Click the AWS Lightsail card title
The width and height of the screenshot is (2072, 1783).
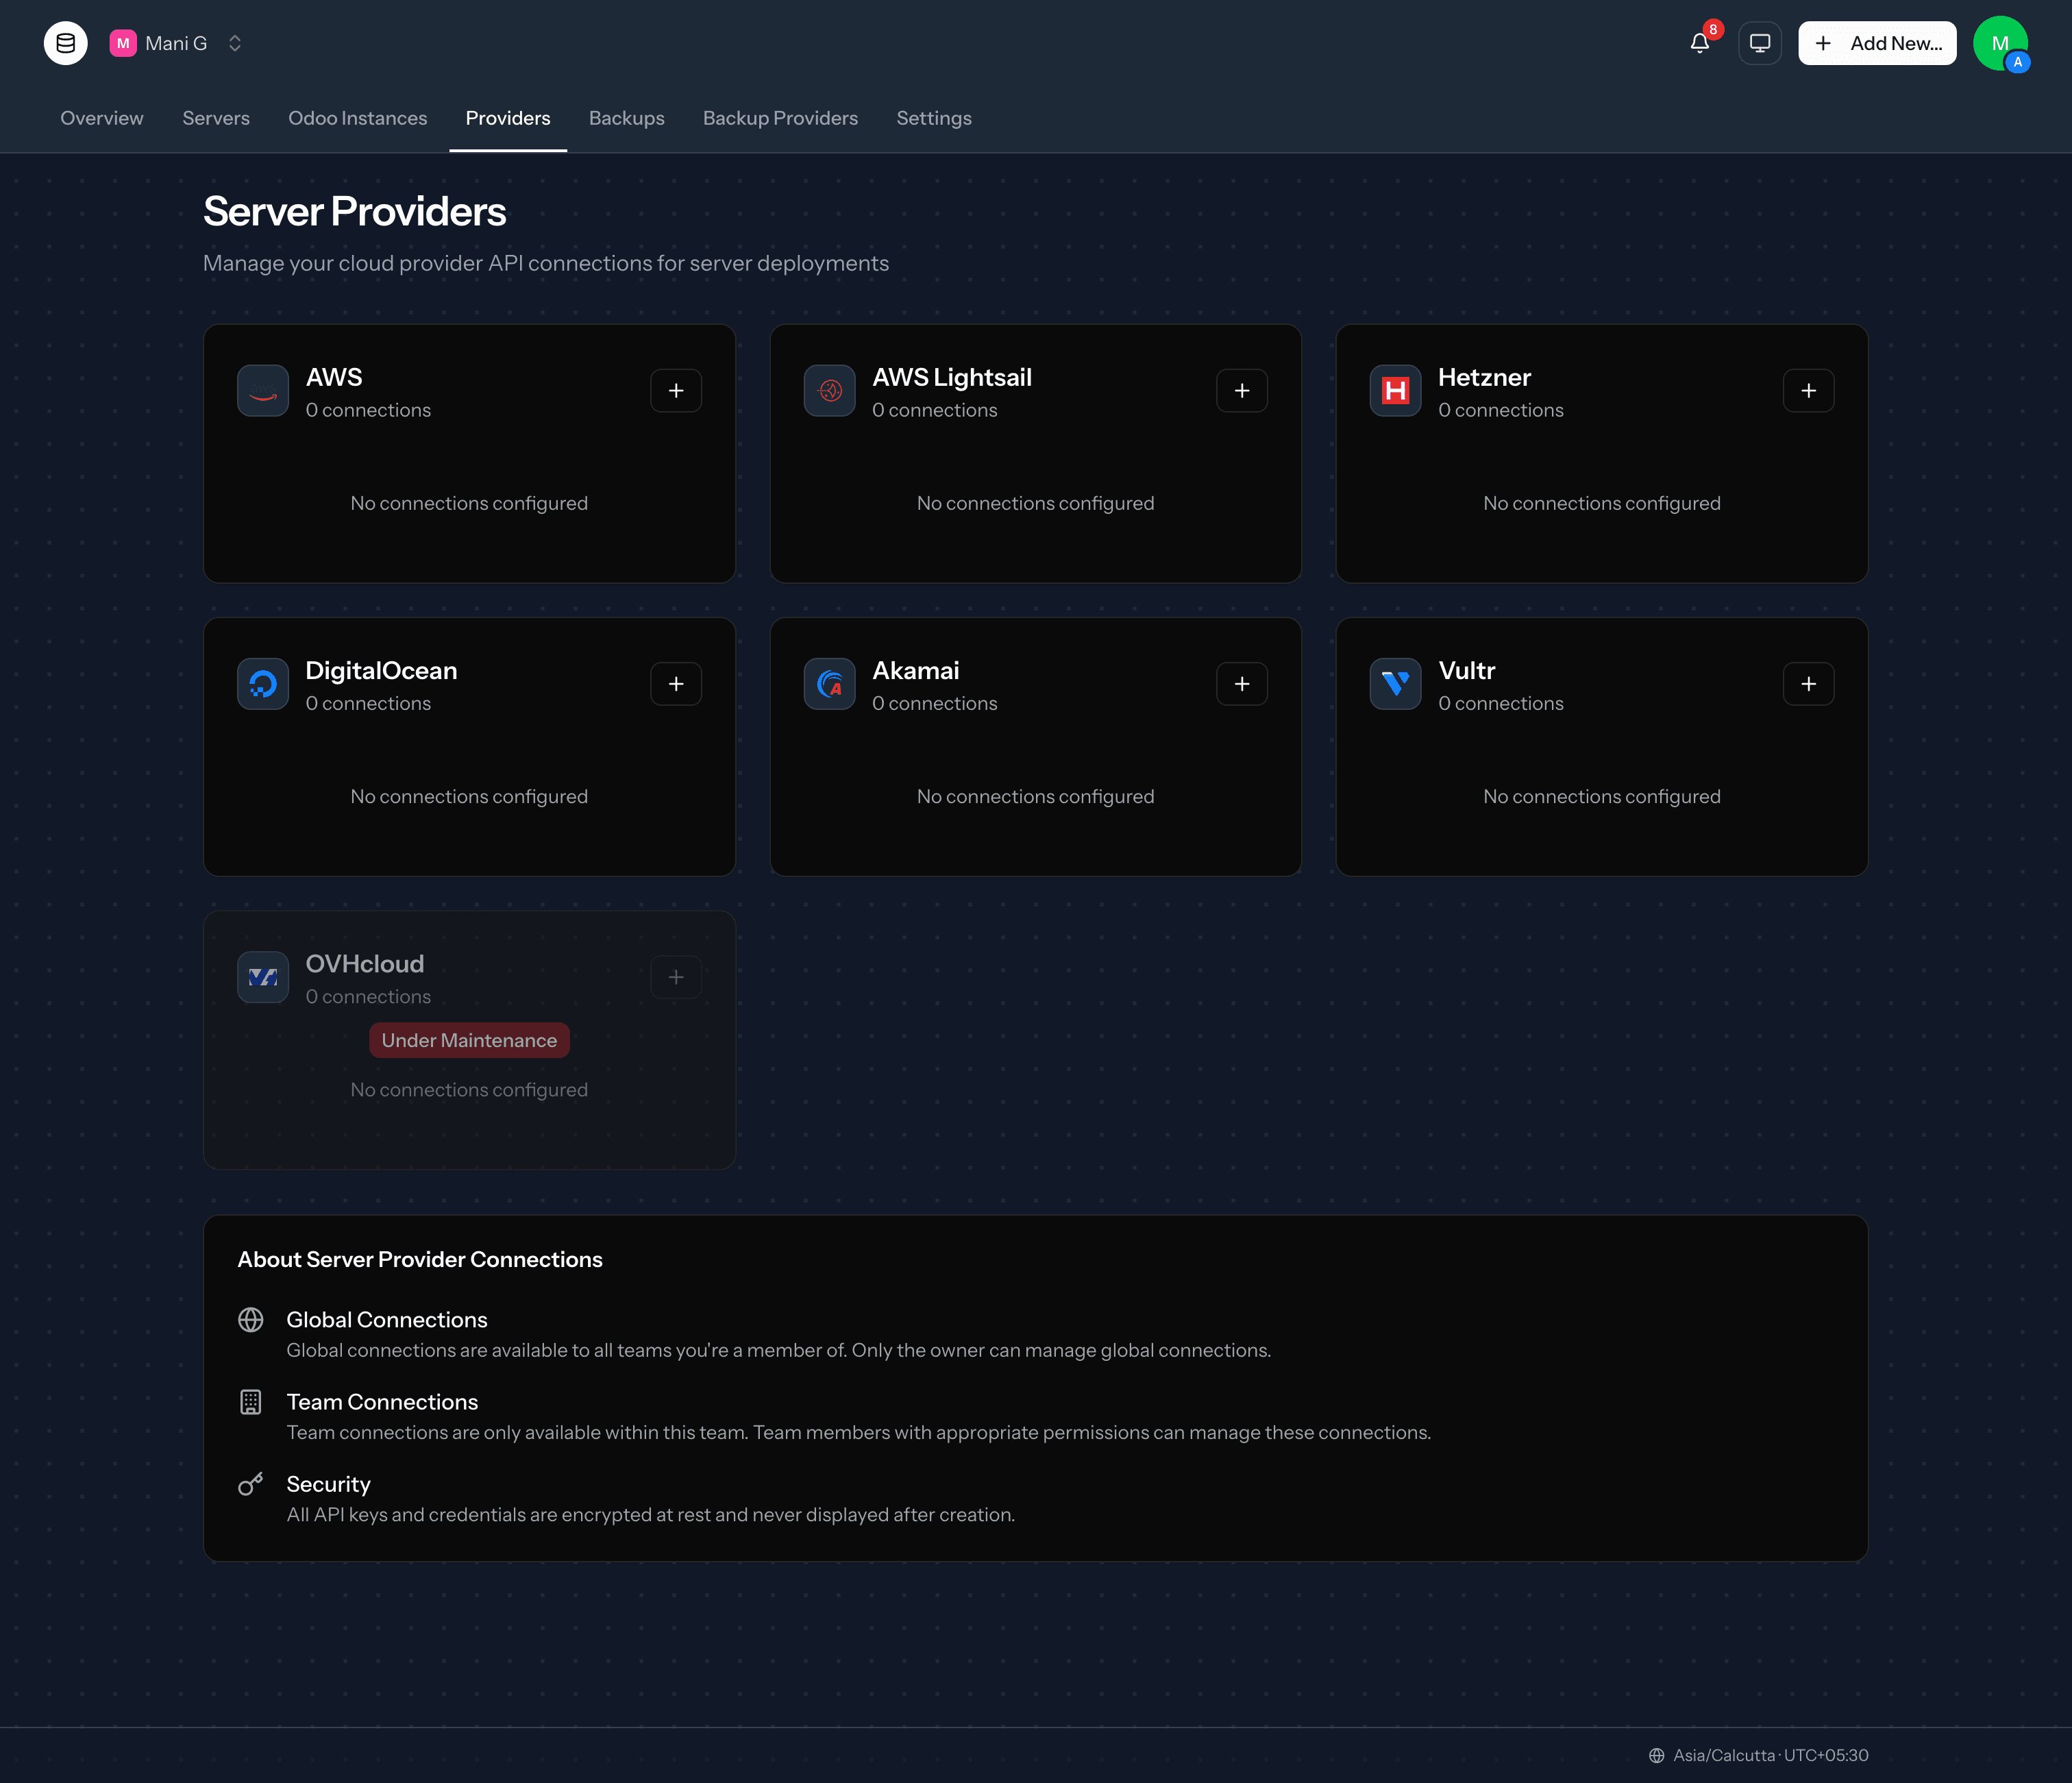click(952, 377)
